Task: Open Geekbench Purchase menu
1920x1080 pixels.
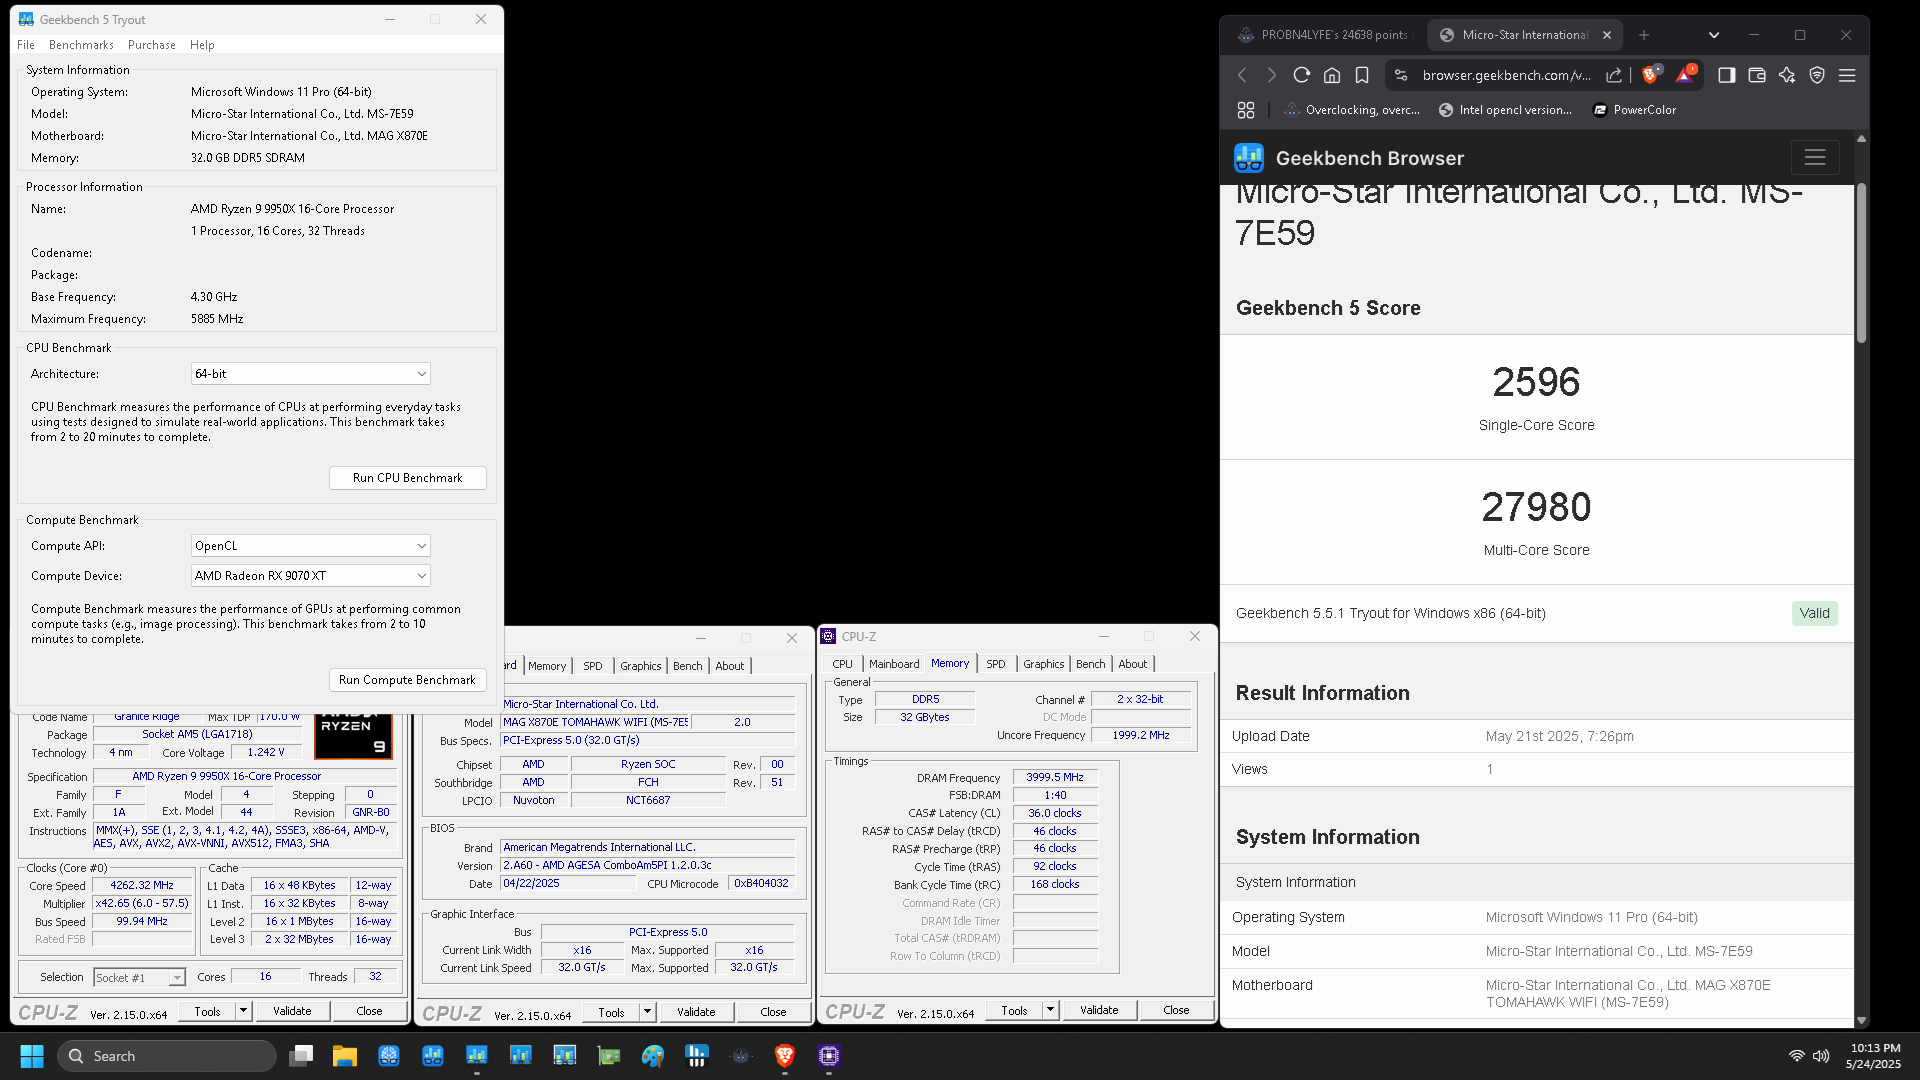Action: (152, 45)
